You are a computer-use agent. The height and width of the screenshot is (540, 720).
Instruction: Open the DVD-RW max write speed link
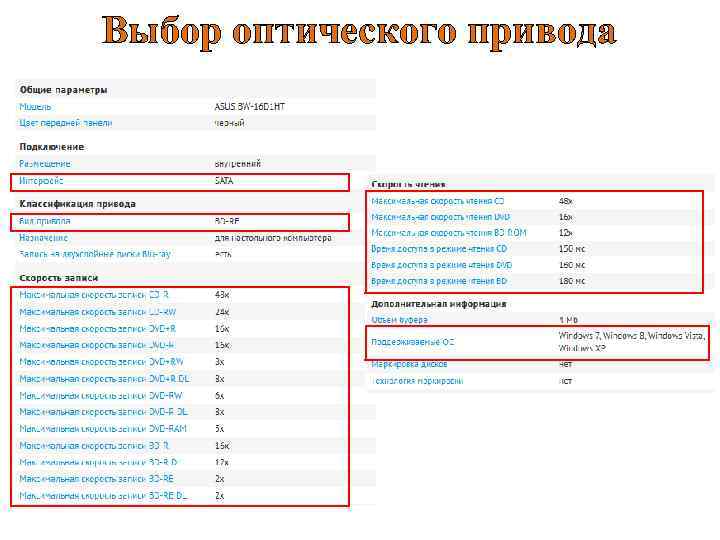pyautogui.click(x=101, y=395)
